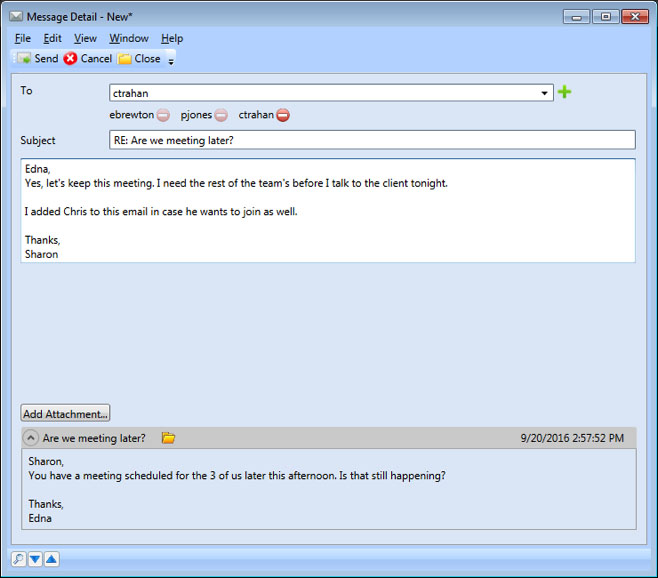
Task: Maximize the Message Detail window
Action: point(606,17)
